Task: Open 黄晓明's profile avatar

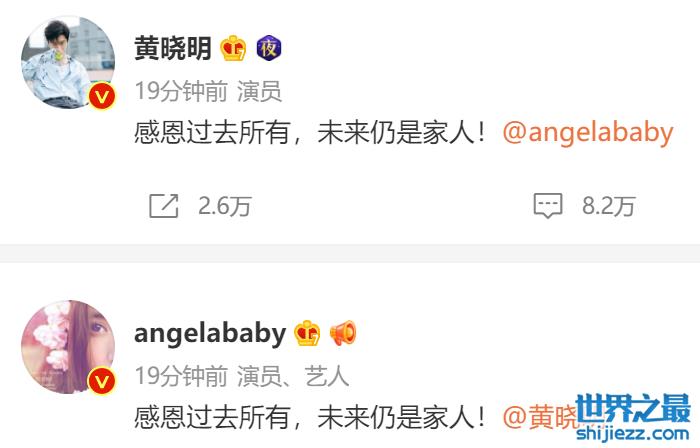Action: click(68, 62)
